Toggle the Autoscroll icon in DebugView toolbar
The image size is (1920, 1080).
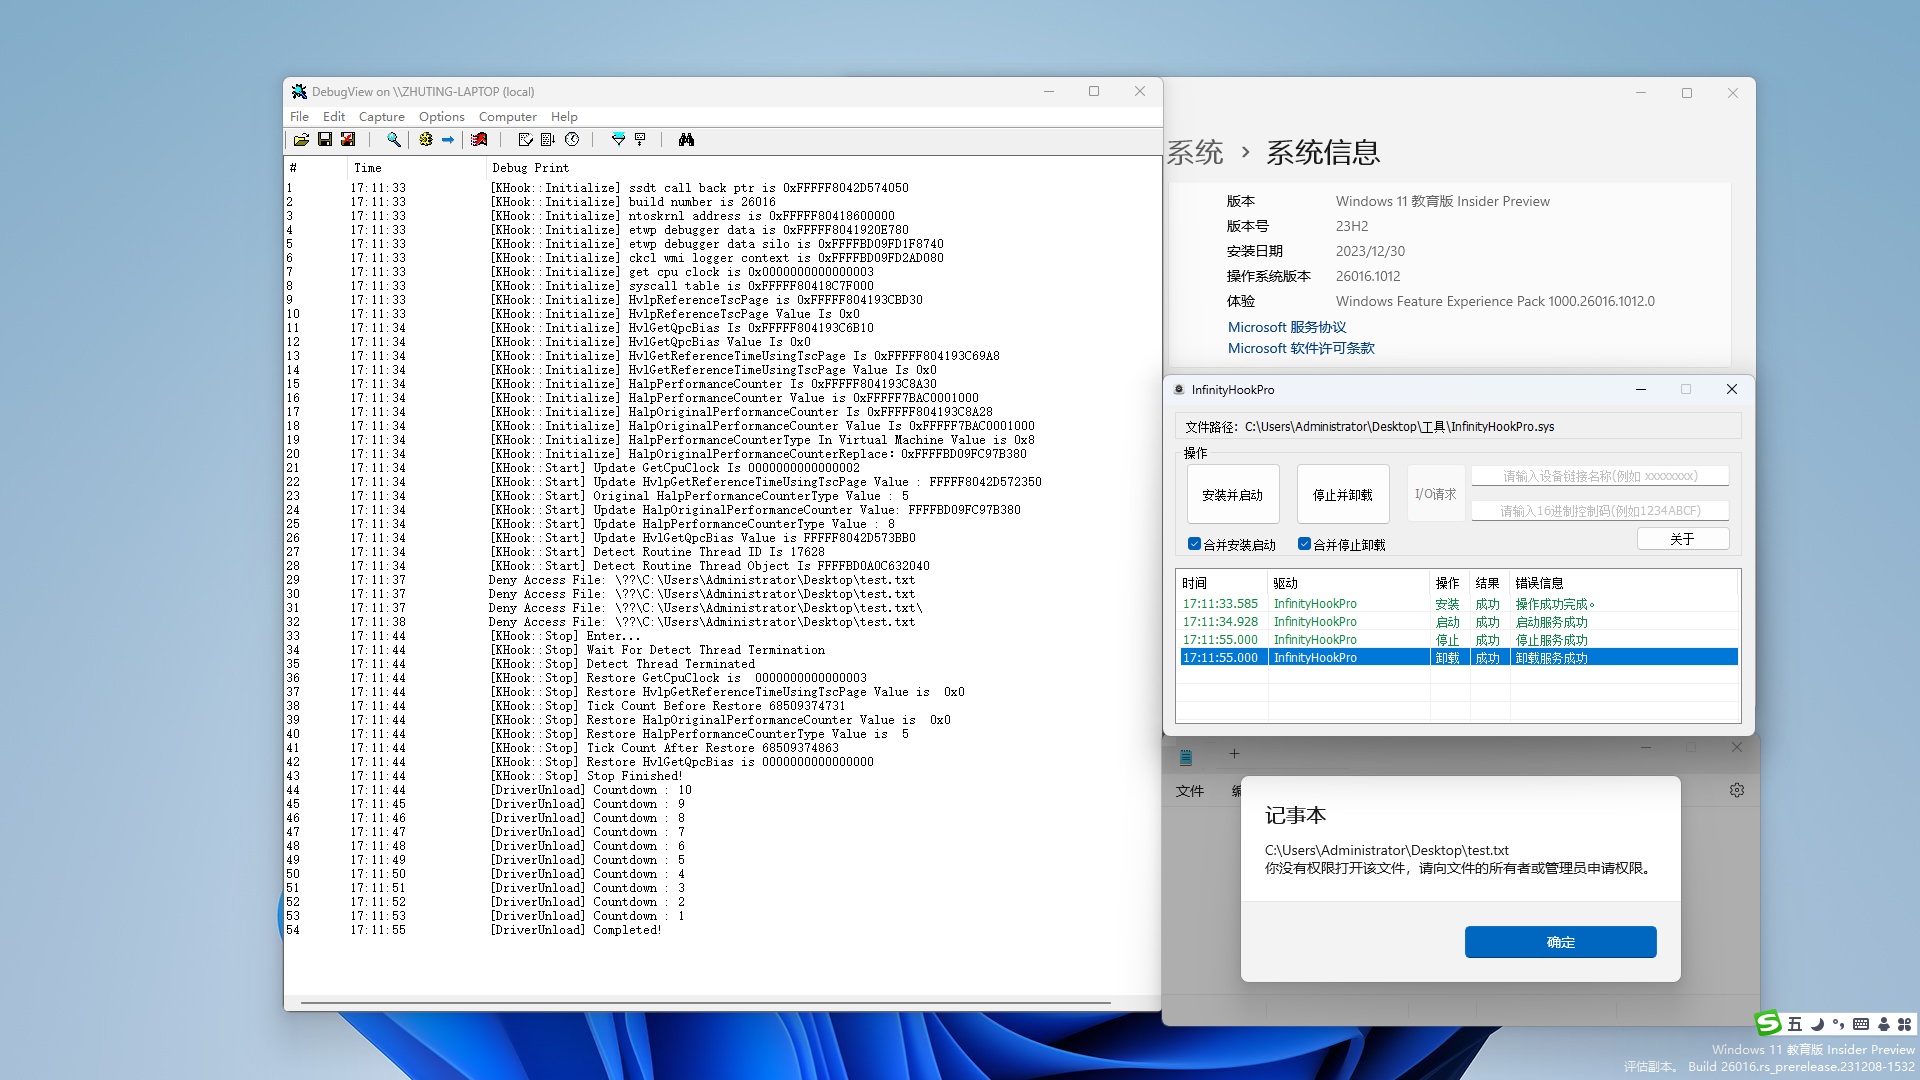[548, 140]
